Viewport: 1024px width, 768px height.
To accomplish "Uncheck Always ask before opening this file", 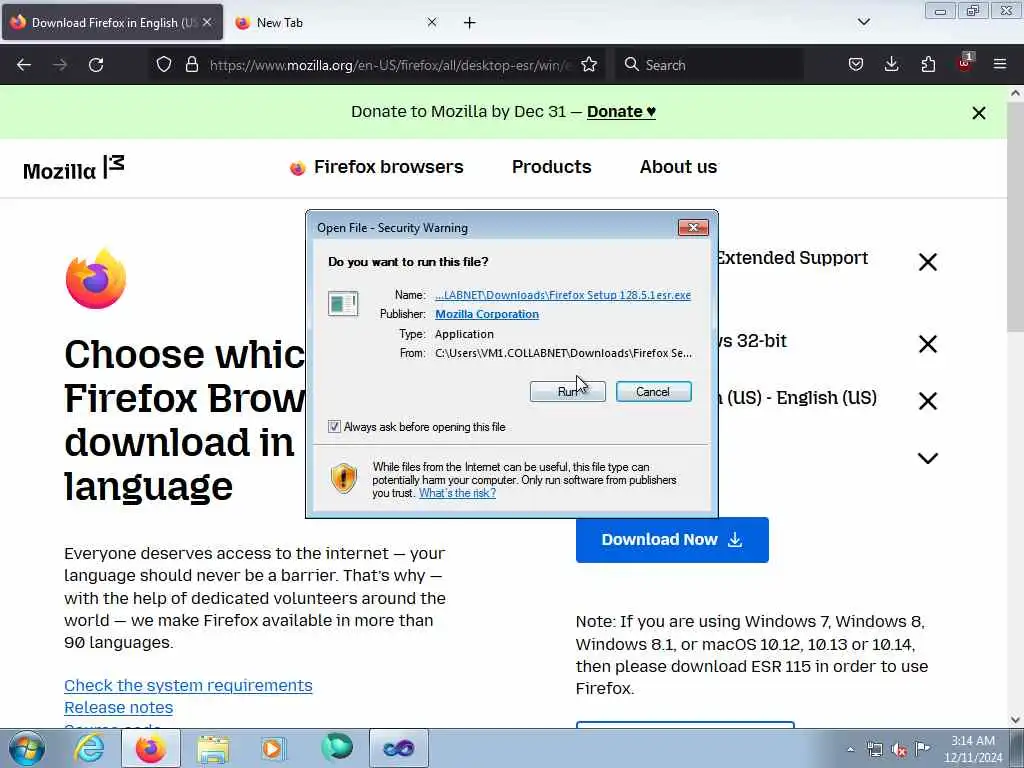I will point(334,427).
